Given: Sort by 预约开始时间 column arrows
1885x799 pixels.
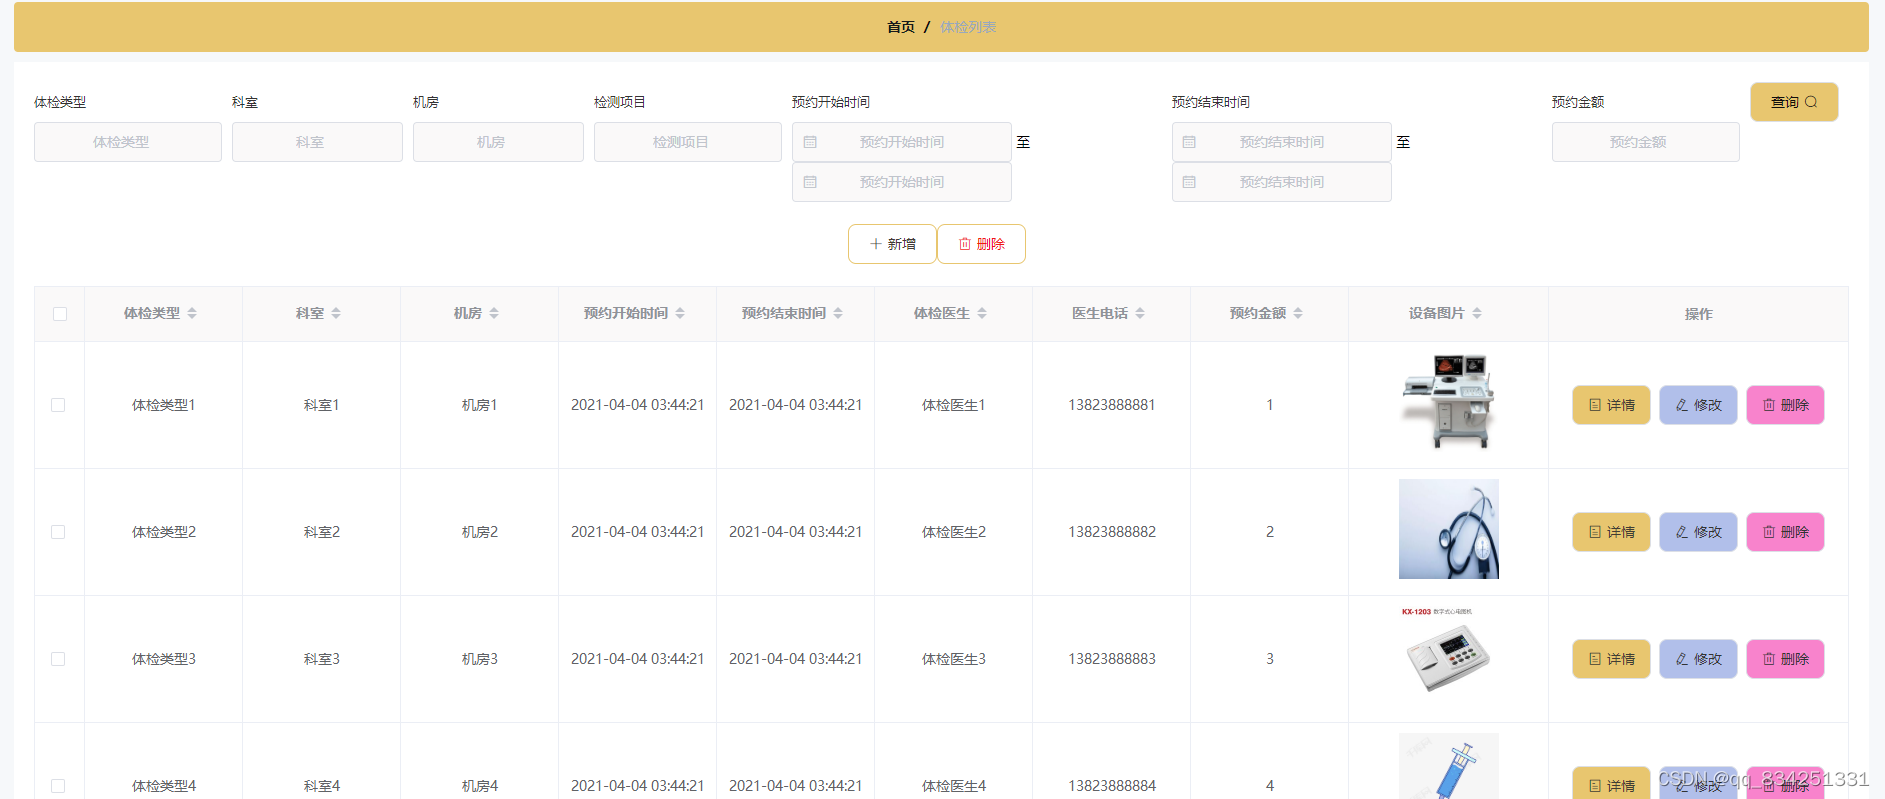Looking at the screenshot, I should point(680,313).
